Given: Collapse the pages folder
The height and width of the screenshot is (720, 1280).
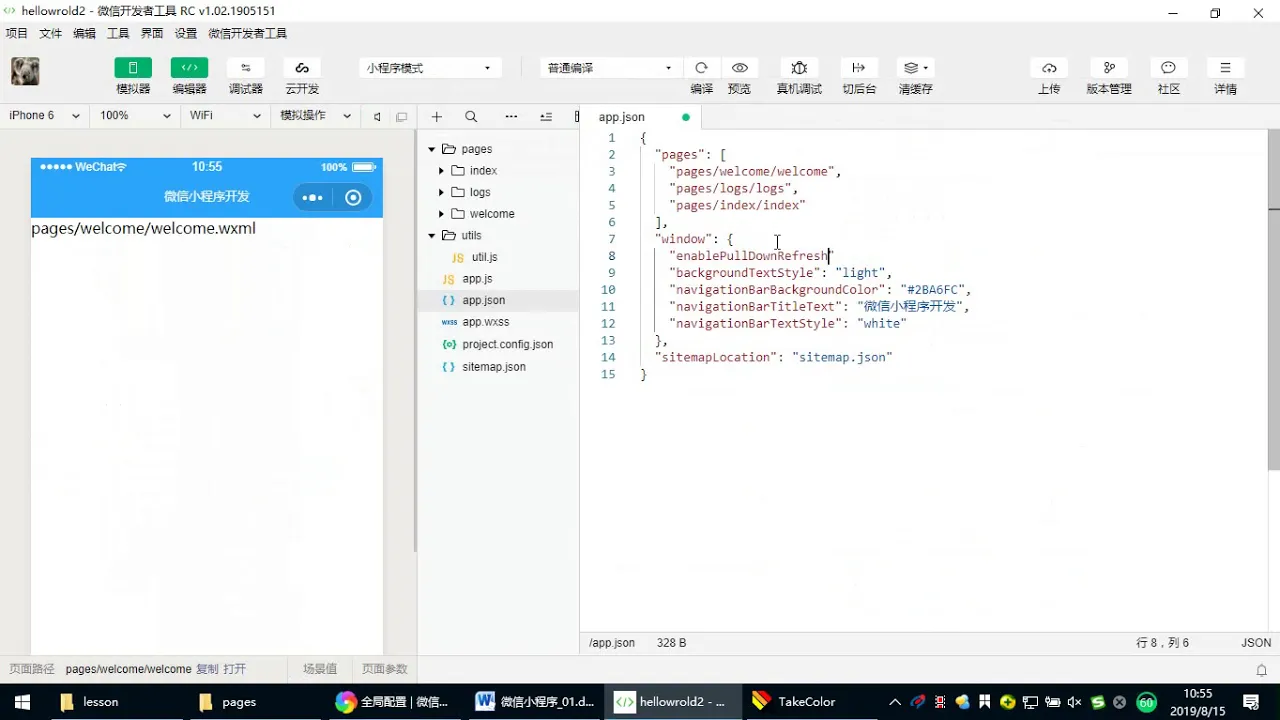Looking at the screenshot, I should point(432,149).
